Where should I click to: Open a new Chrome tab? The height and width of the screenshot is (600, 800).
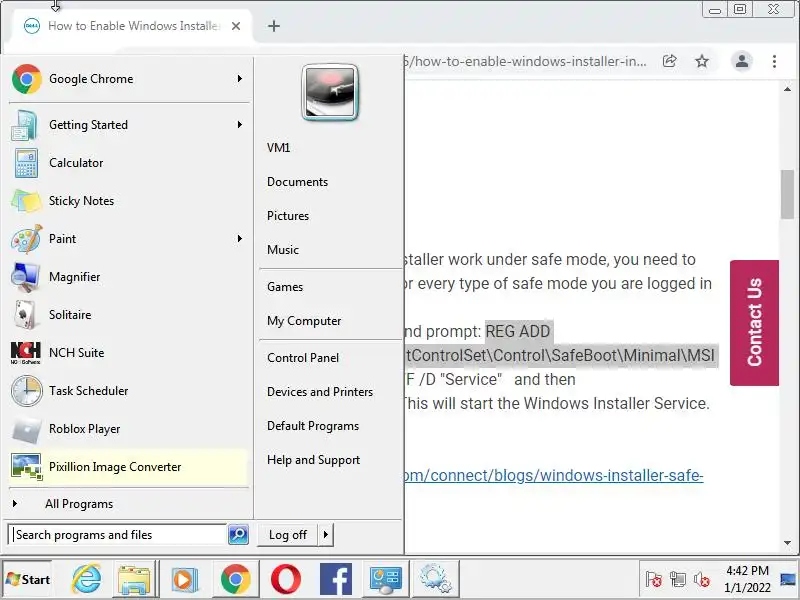(274, 26)
